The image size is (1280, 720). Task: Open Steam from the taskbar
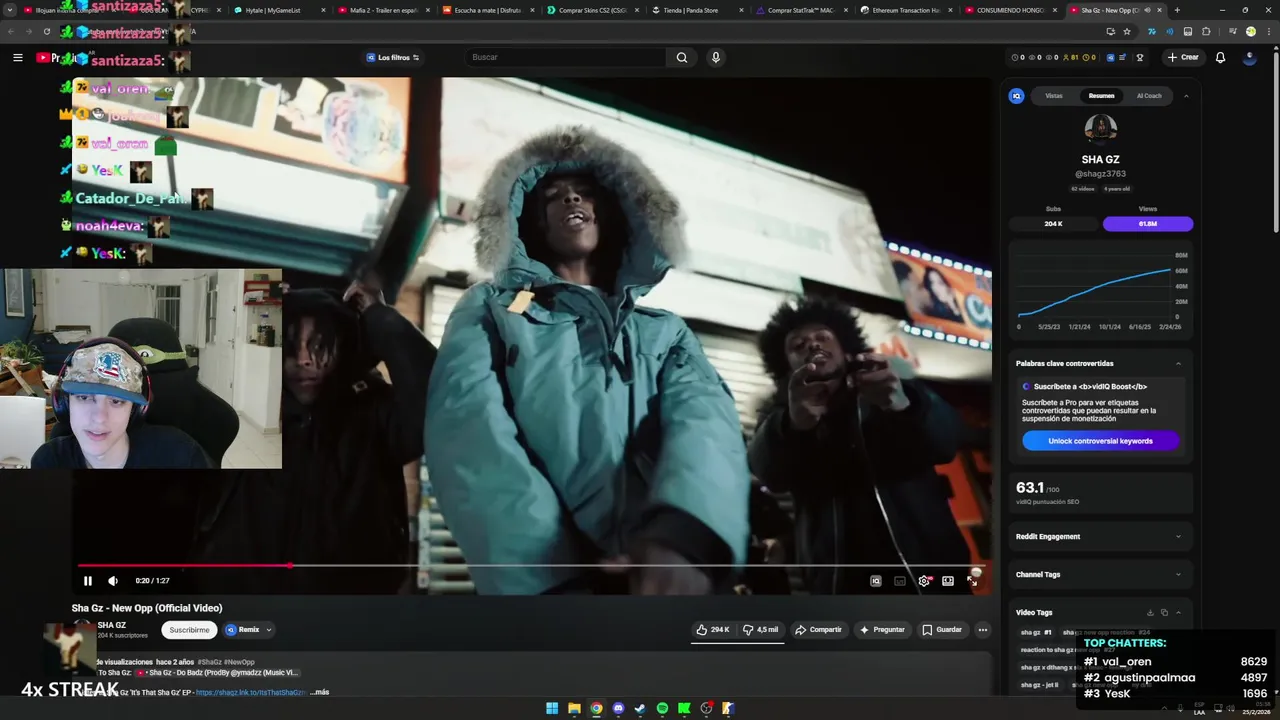(x=640, y=708)
